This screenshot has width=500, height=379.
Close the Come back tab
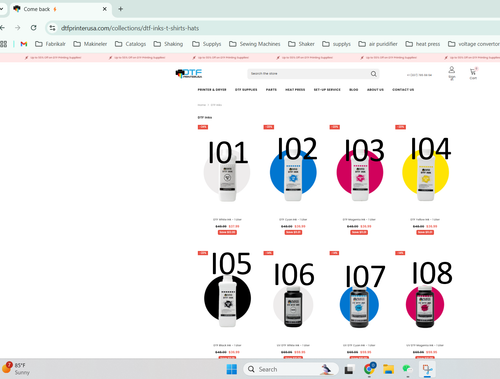click(105, 9)
